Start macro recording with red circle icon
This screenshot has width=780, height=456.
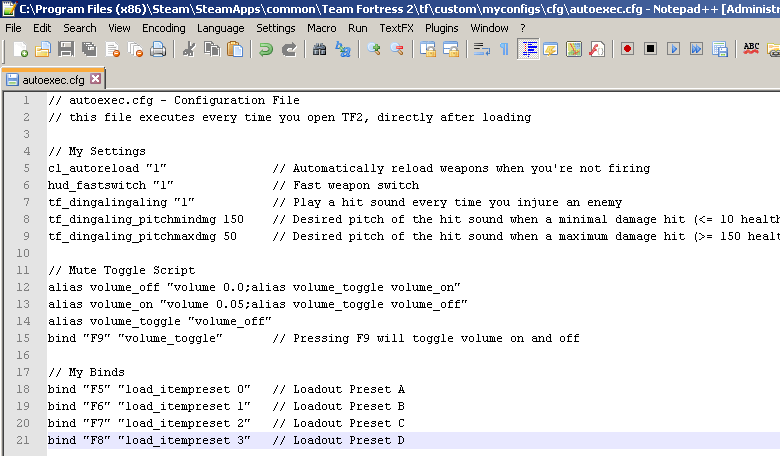[x=628, y=49]
